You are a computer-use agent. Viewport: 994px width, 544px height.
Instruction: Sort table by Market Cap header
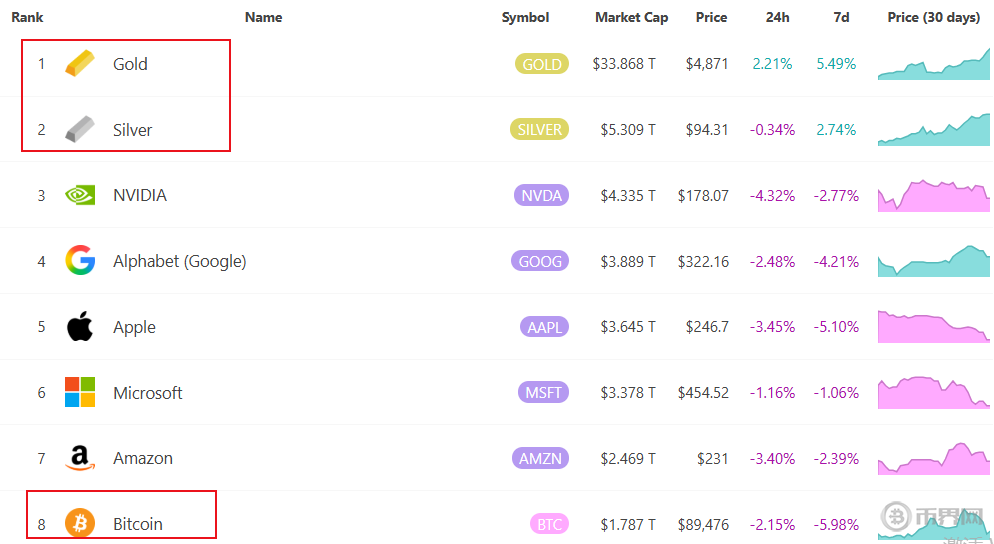tap(631, 17)
